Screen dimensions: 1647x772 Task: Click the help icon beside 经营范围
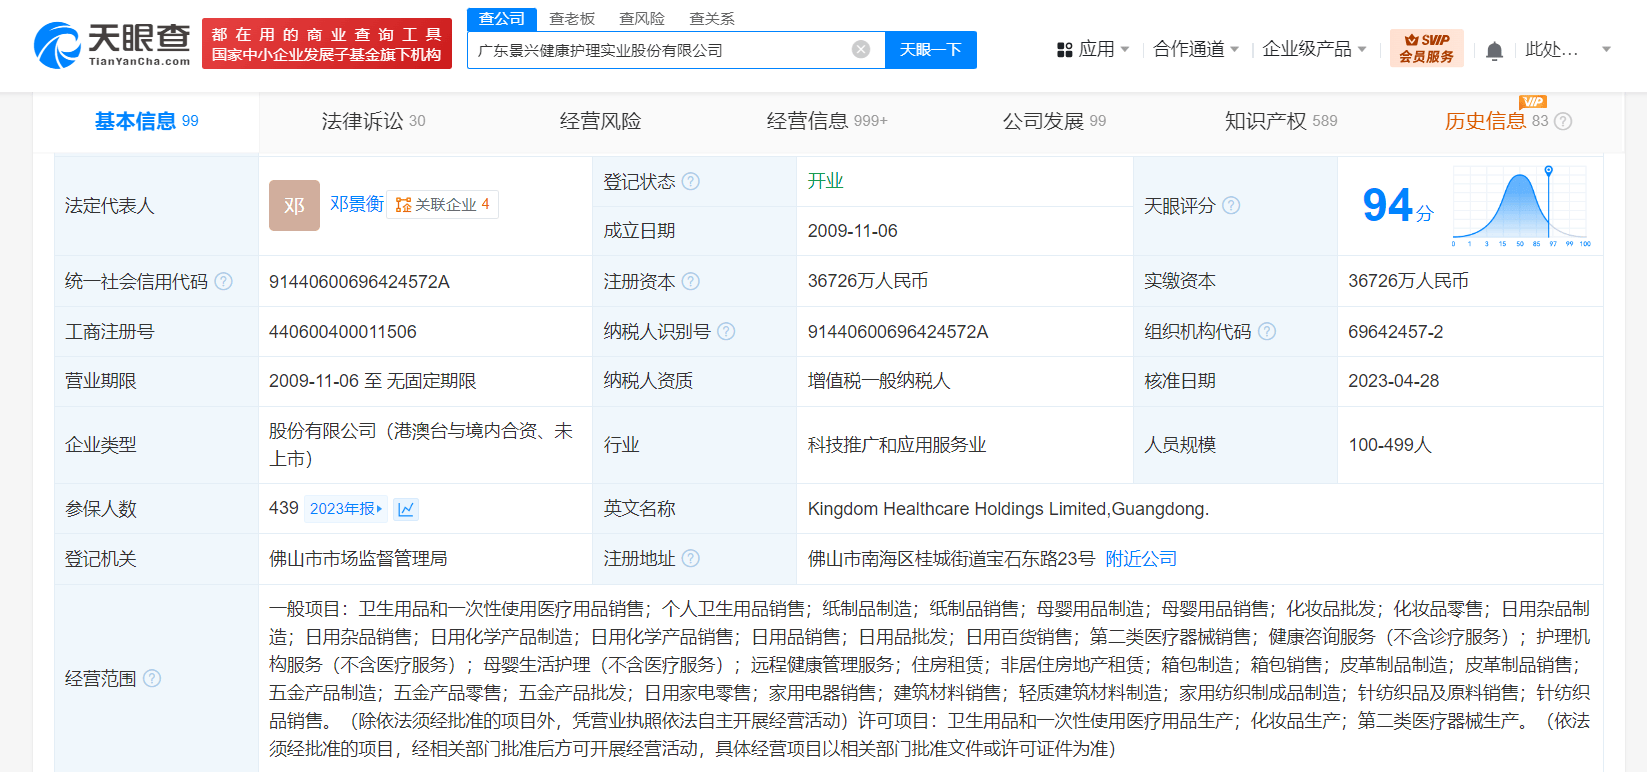(x=152, y=678)
